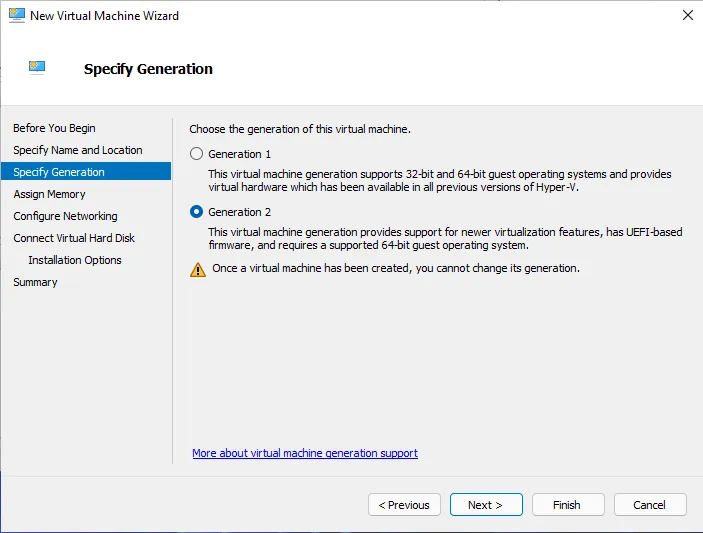The width and height of the screenshot is (703, 533).
Task: Click Next to continue the wizard
Action: (486, 505)
